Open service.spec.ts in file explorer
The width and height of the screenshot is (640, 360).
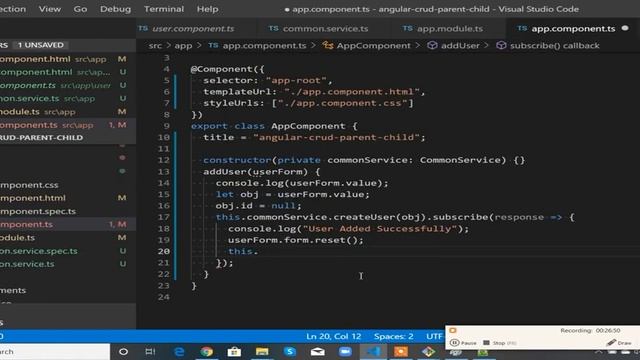coord(39,251)
